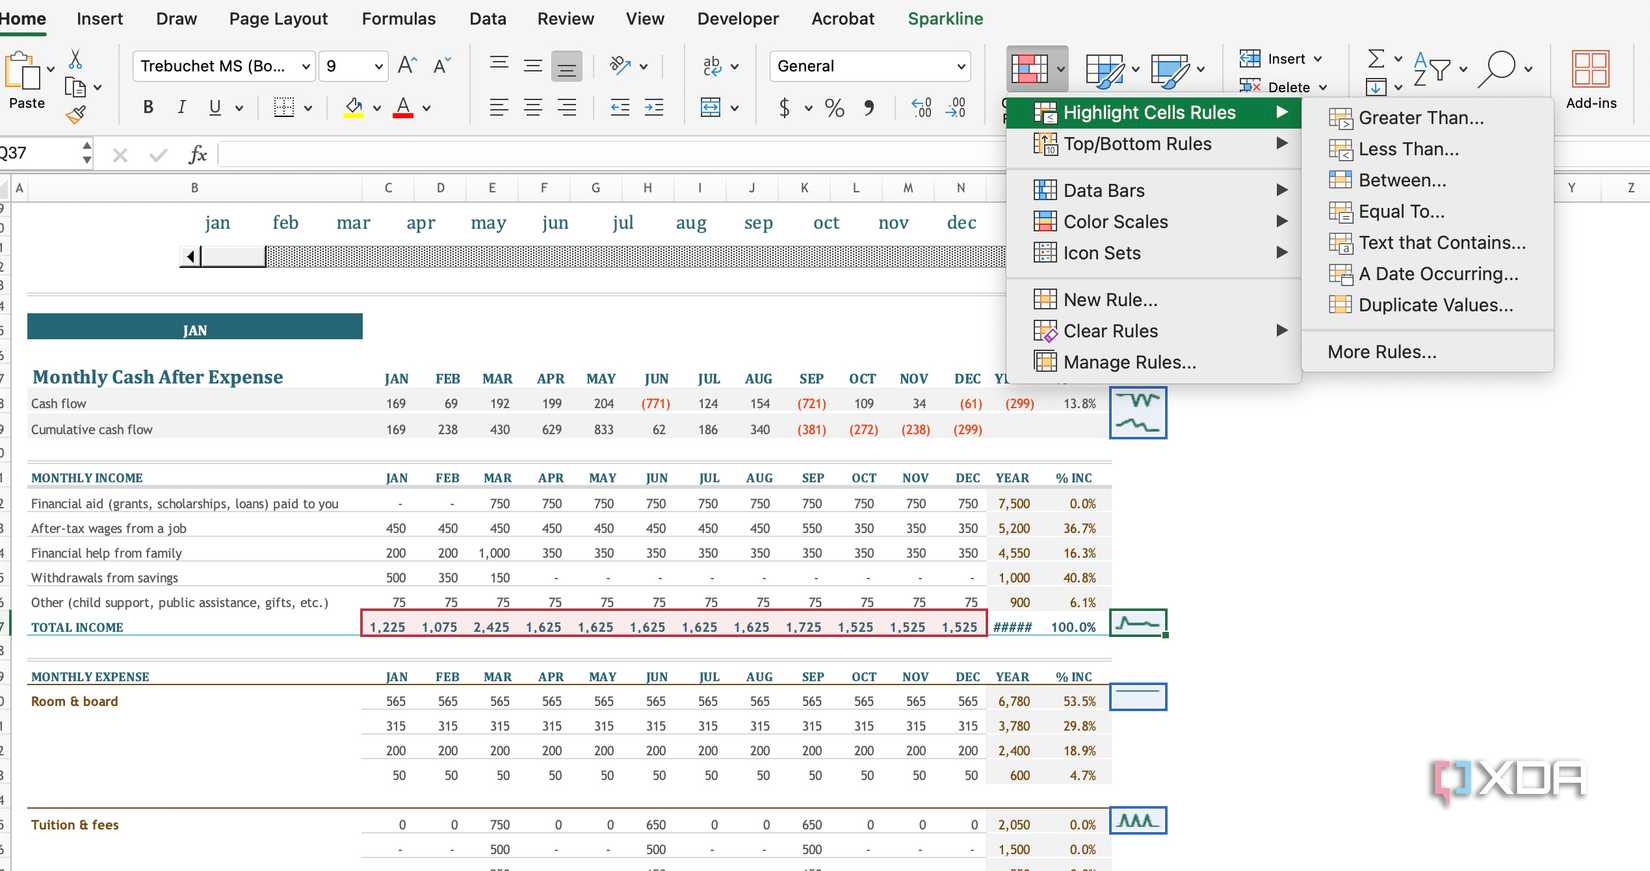Decrease indent icon
This screenshot has width=1650, height=871.
(620, 108)
